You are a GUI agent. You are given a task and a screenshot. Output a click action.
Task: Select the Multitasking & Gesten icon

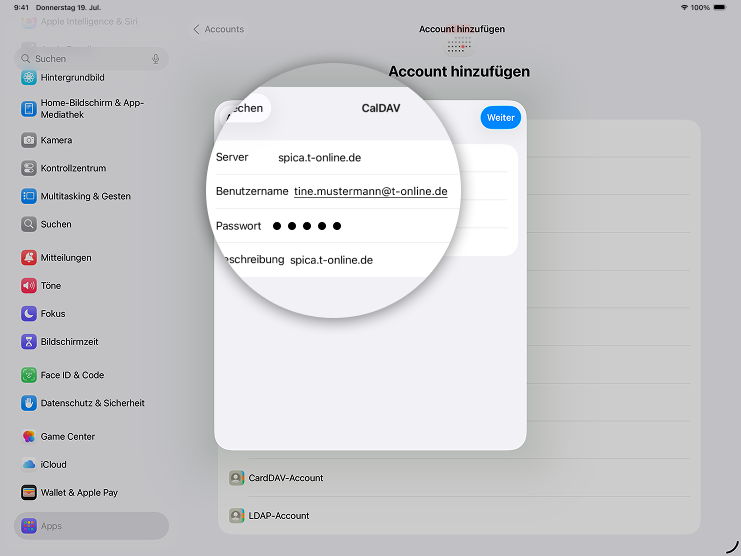[29, 196]
